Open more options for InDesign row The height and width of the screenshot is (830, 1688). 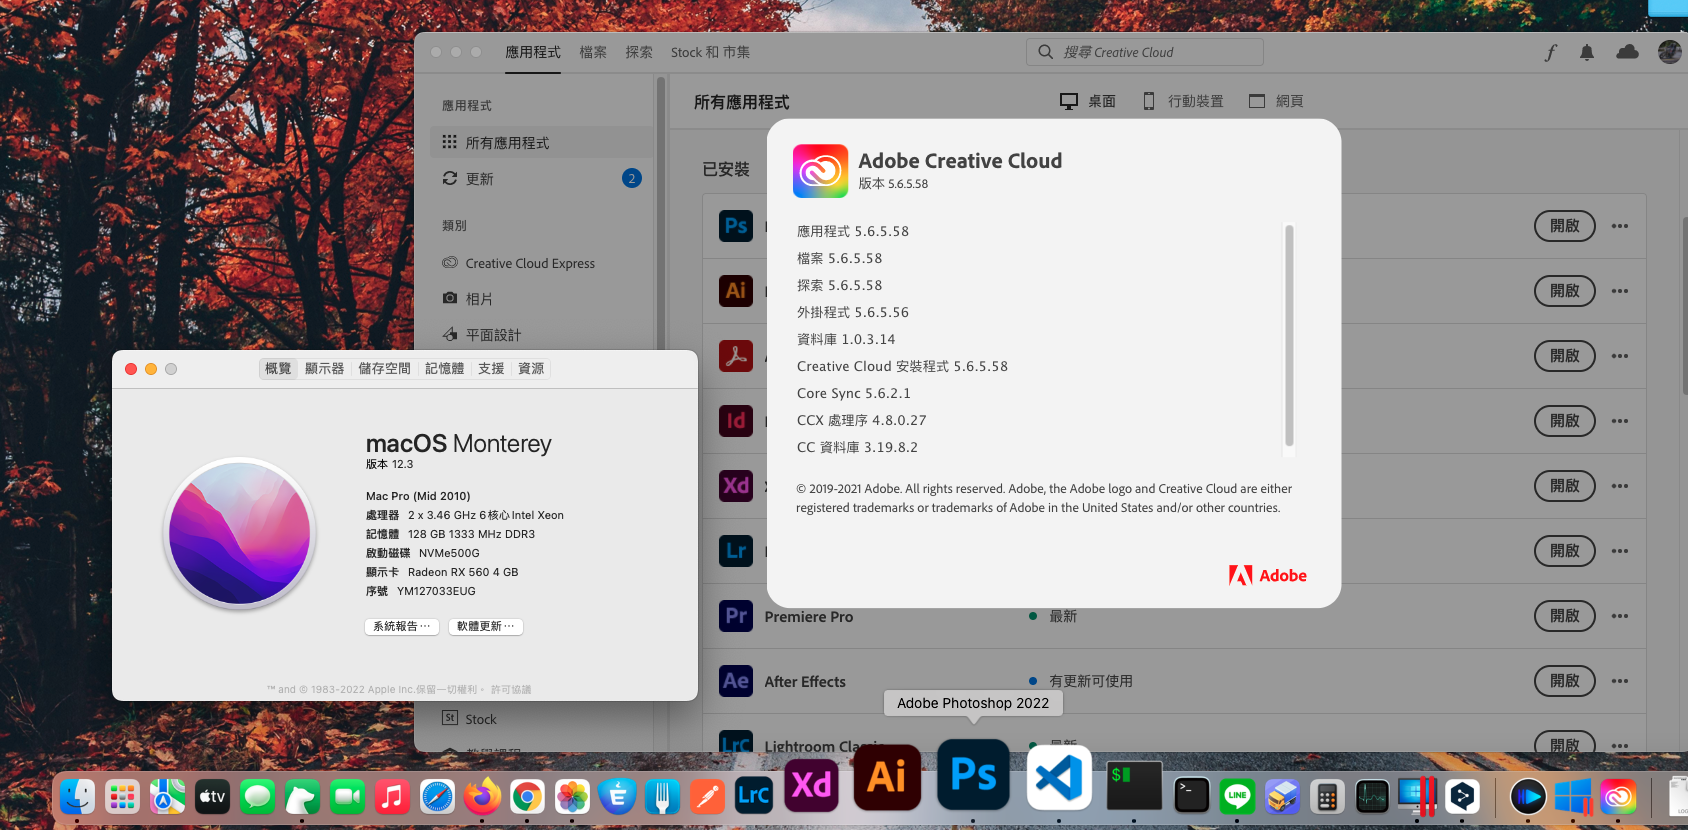1620,421
